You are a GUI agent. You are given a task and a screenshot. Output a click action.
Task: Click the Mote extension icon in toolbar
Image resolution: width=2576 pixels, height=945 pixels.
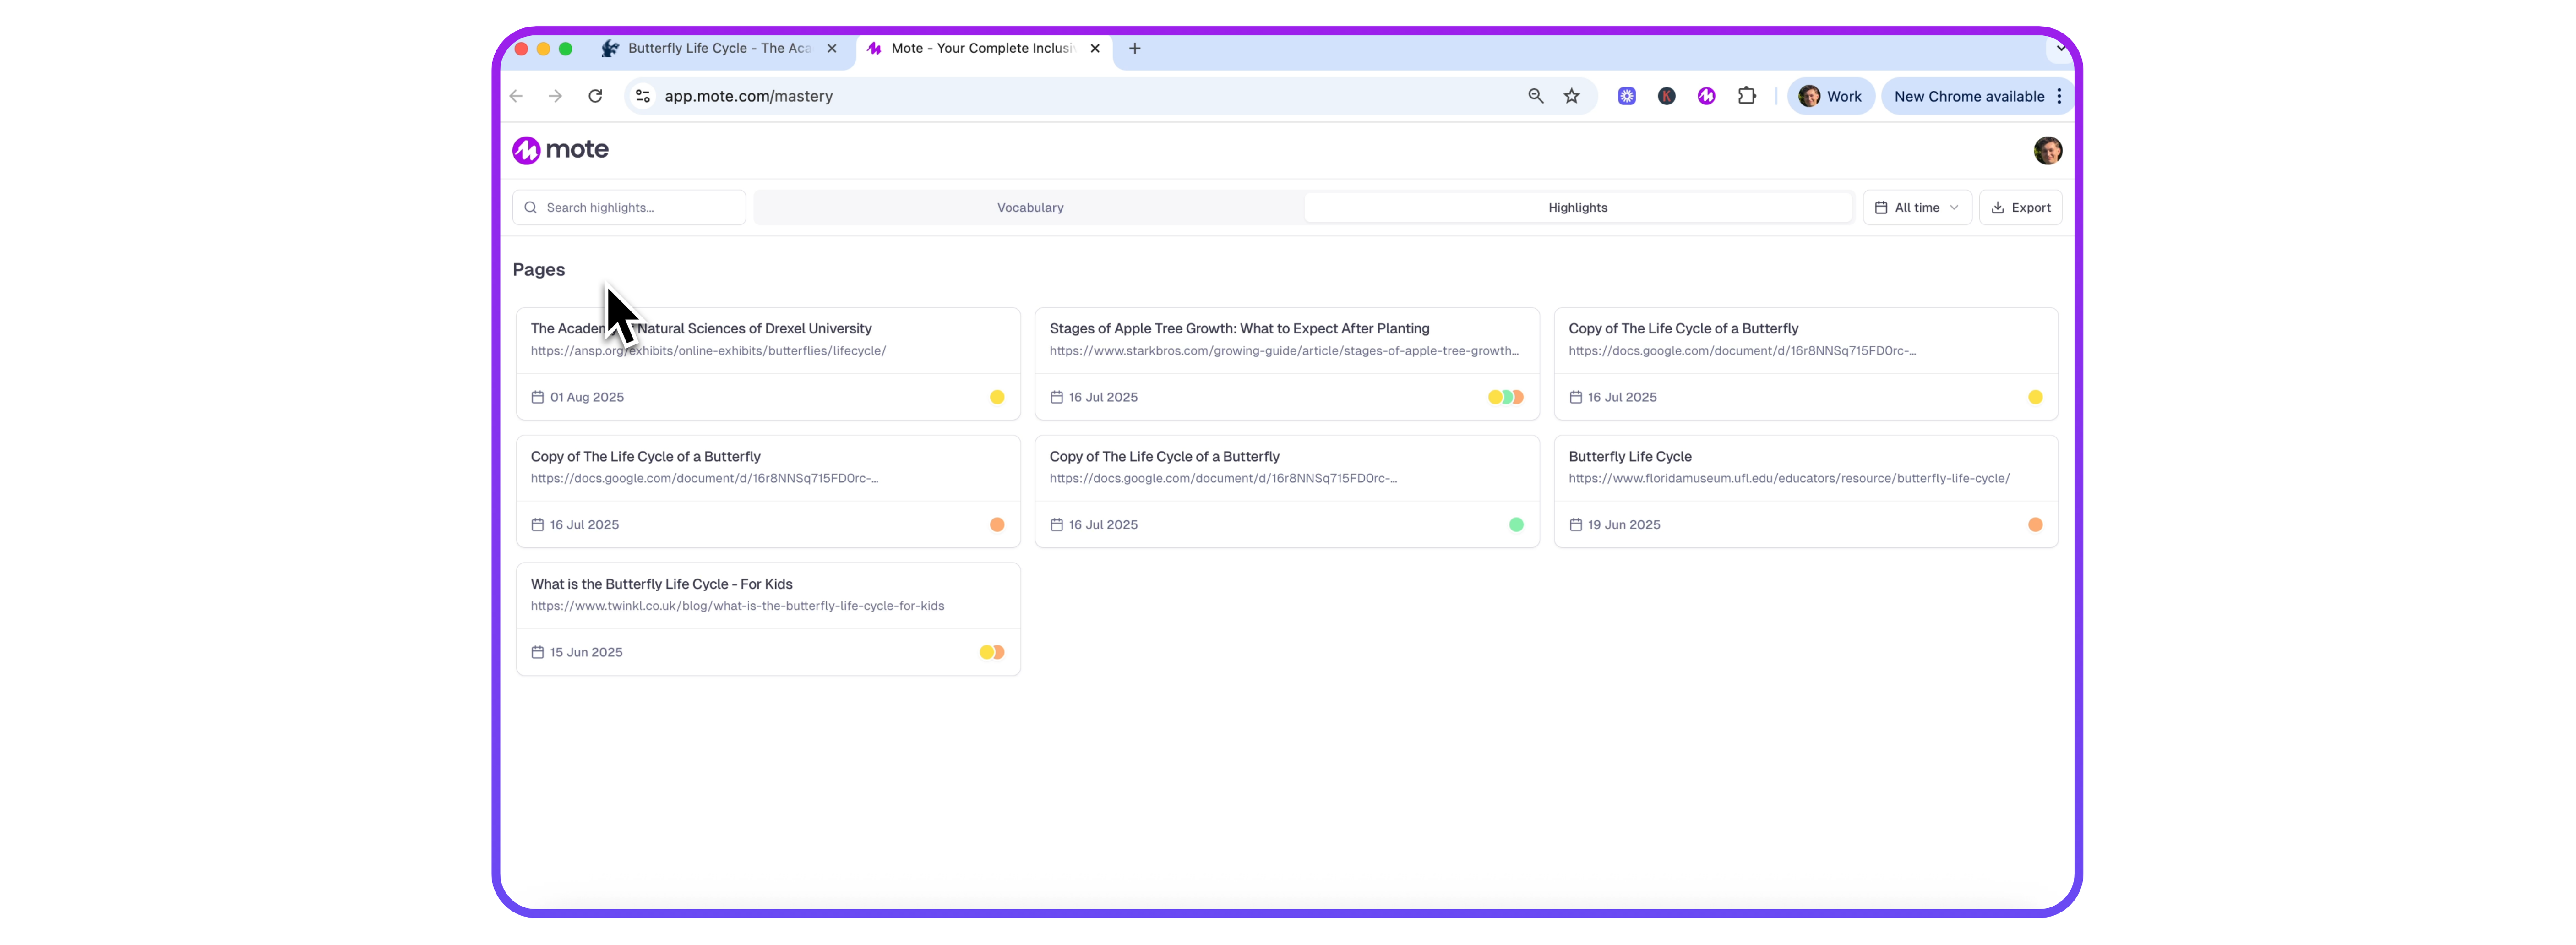tap(1706, 96)
